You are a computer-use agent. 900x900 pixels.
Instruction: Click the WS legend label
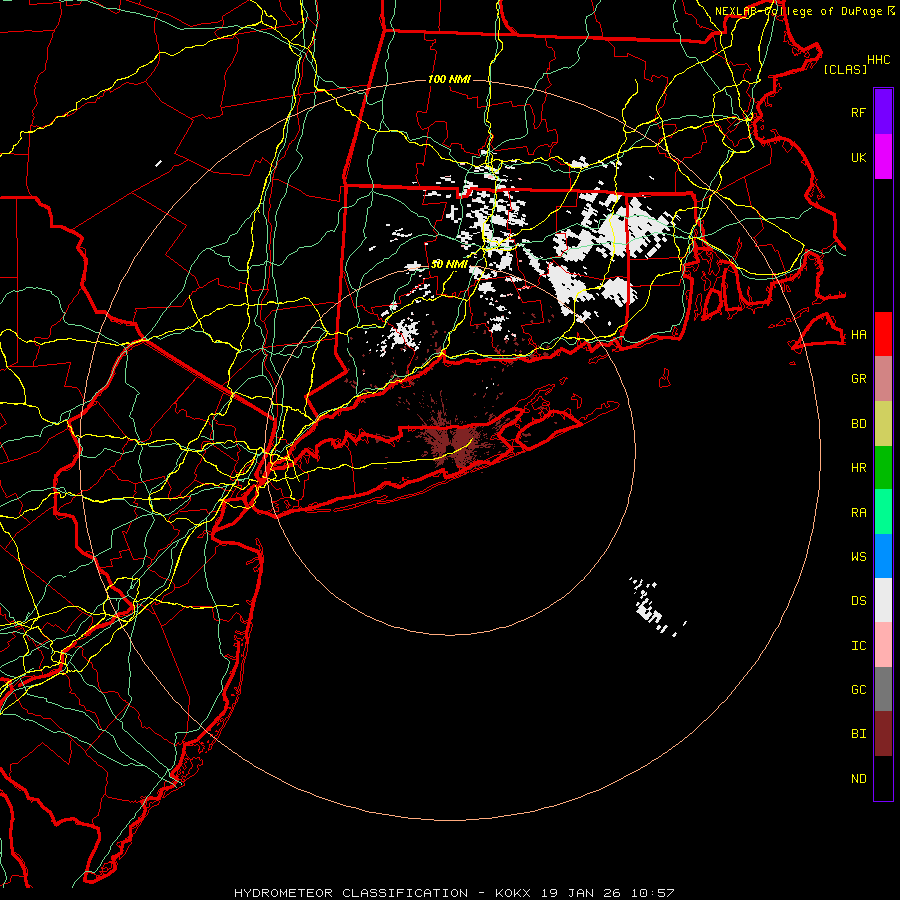(859, 557)
